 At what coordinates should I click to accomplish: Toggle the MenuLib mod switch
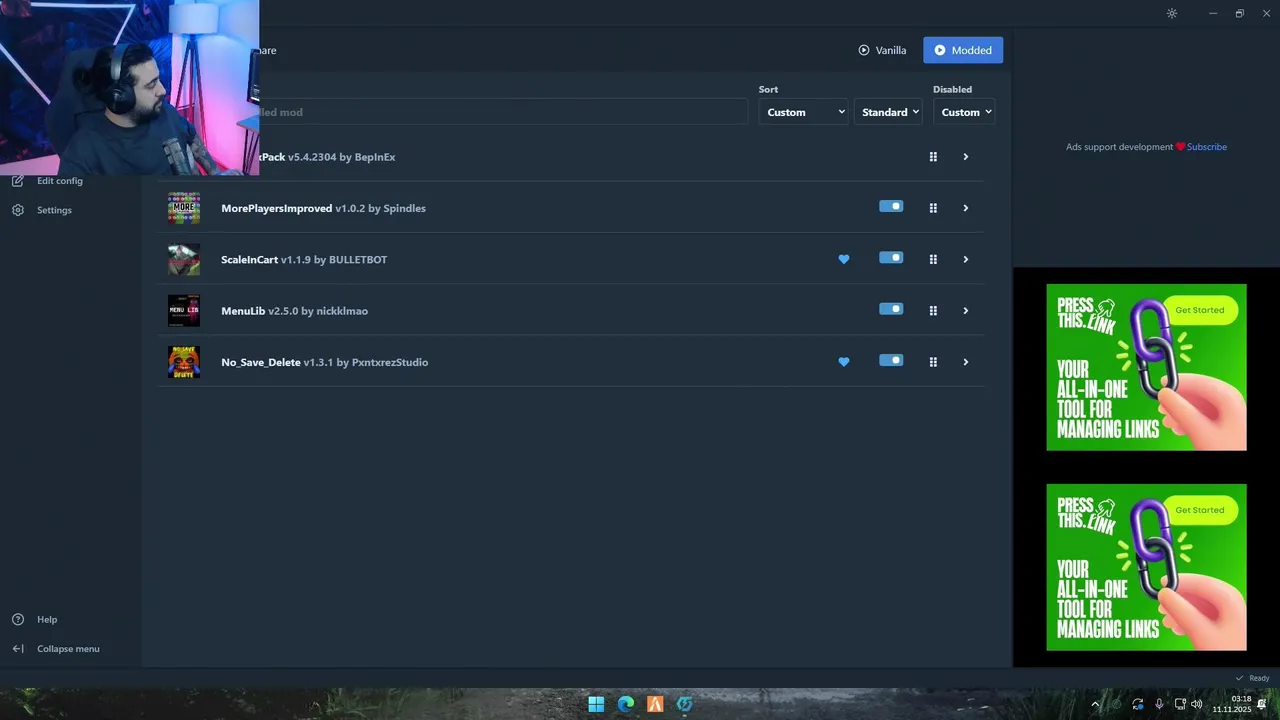(891, 309)
